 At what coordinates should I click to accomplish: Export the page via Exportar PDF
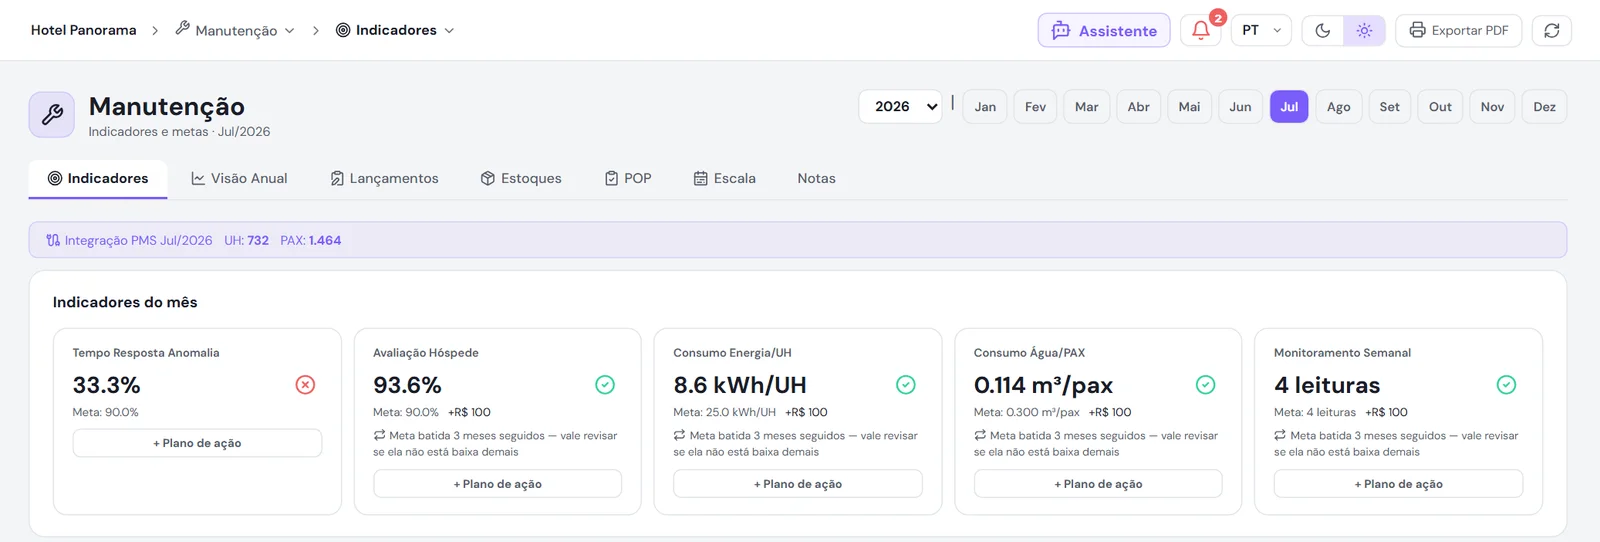point(1459,30)
